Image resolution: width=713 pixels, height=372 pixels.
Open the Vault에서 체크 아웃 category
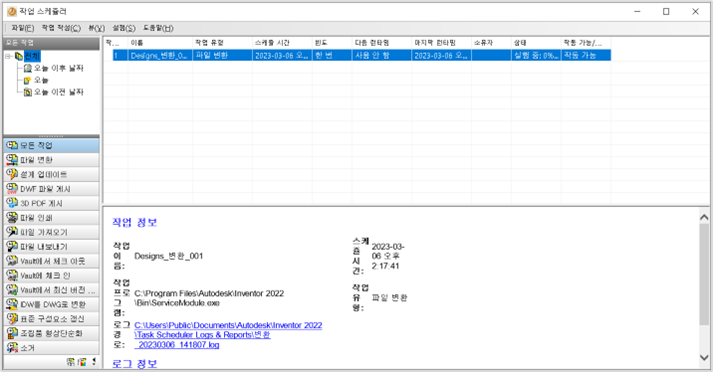[51, 261]
